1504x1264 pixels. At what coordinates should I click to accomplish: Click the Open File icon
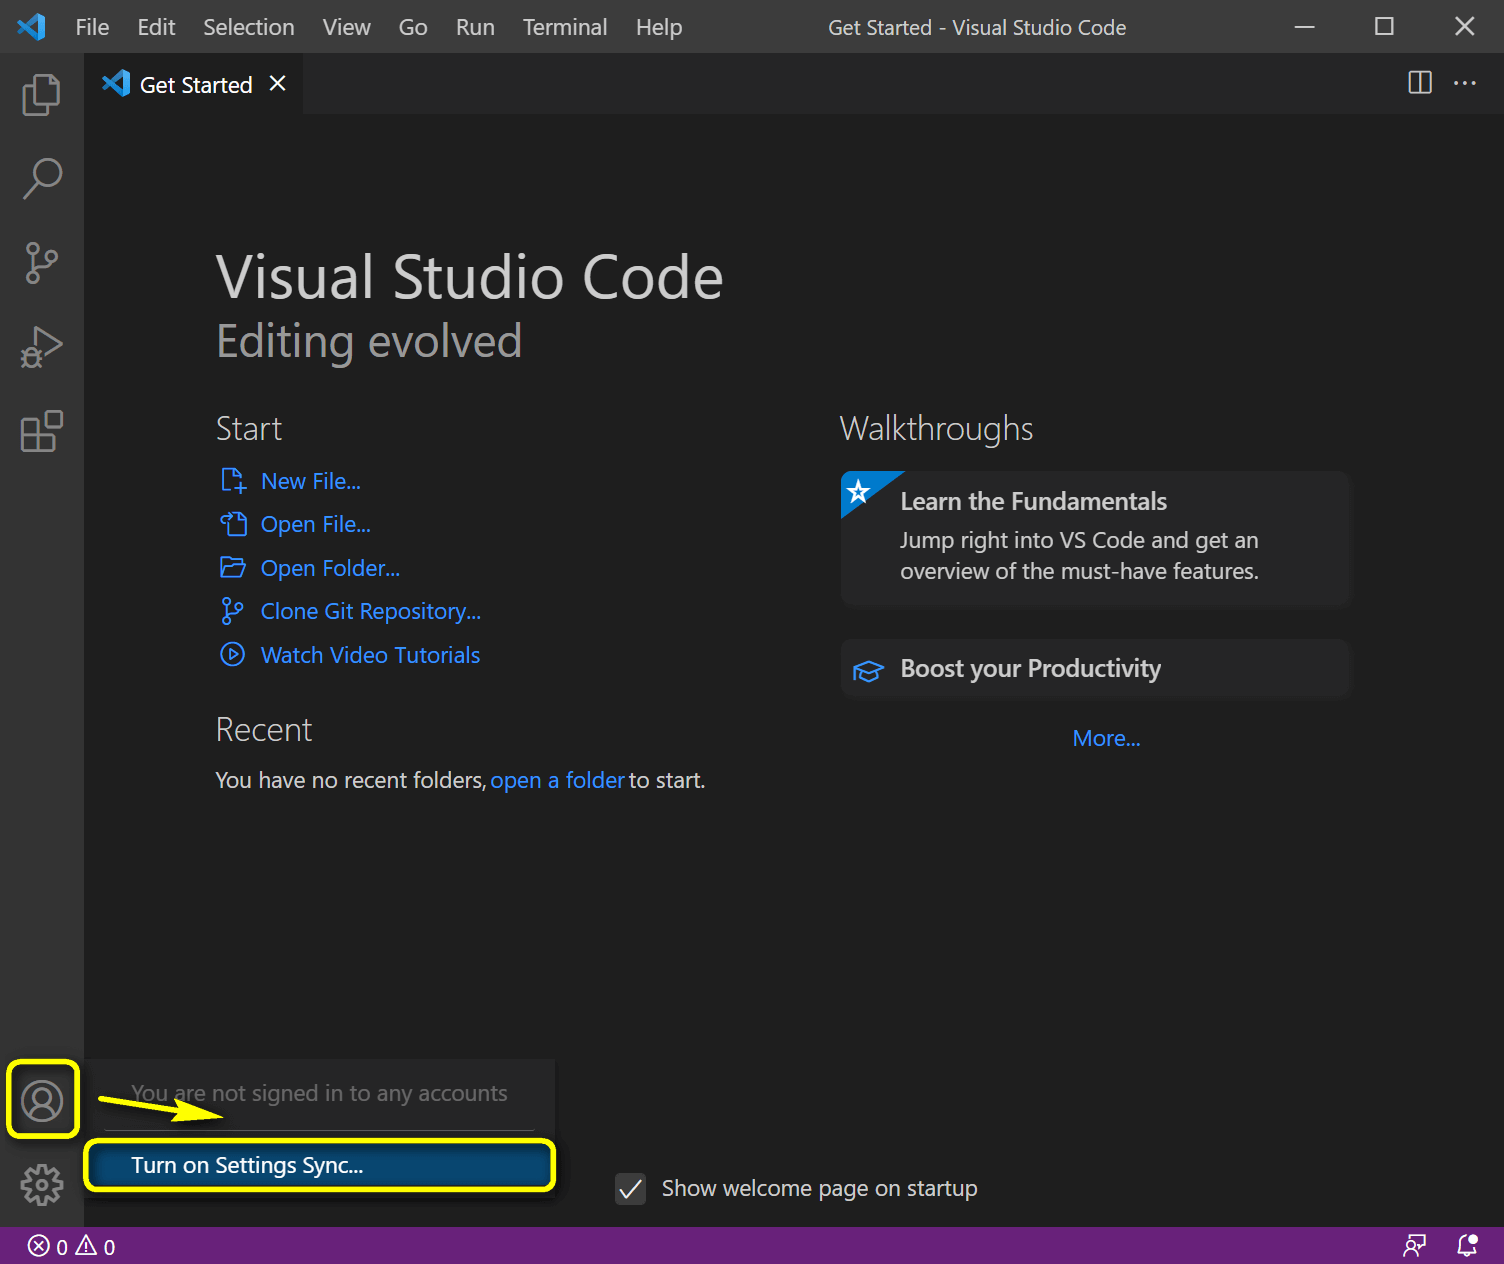(233, 524)
